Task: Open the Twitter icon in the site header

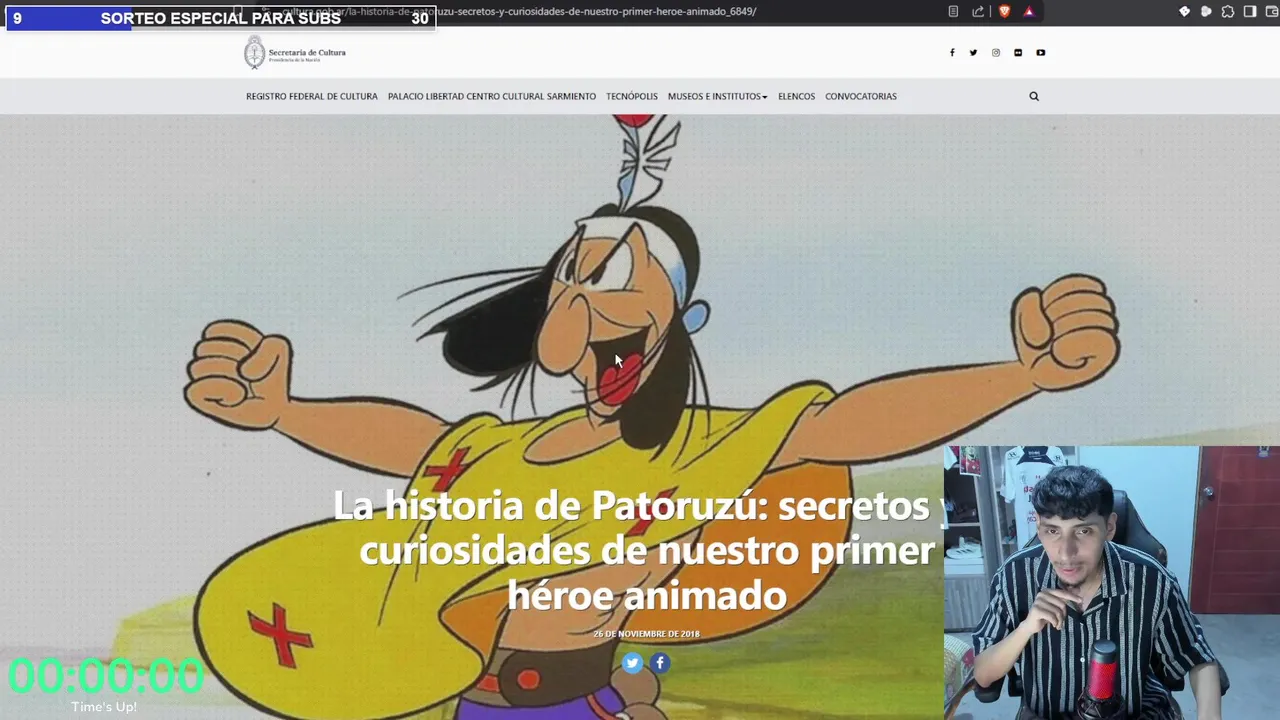Action: (973, 53)
